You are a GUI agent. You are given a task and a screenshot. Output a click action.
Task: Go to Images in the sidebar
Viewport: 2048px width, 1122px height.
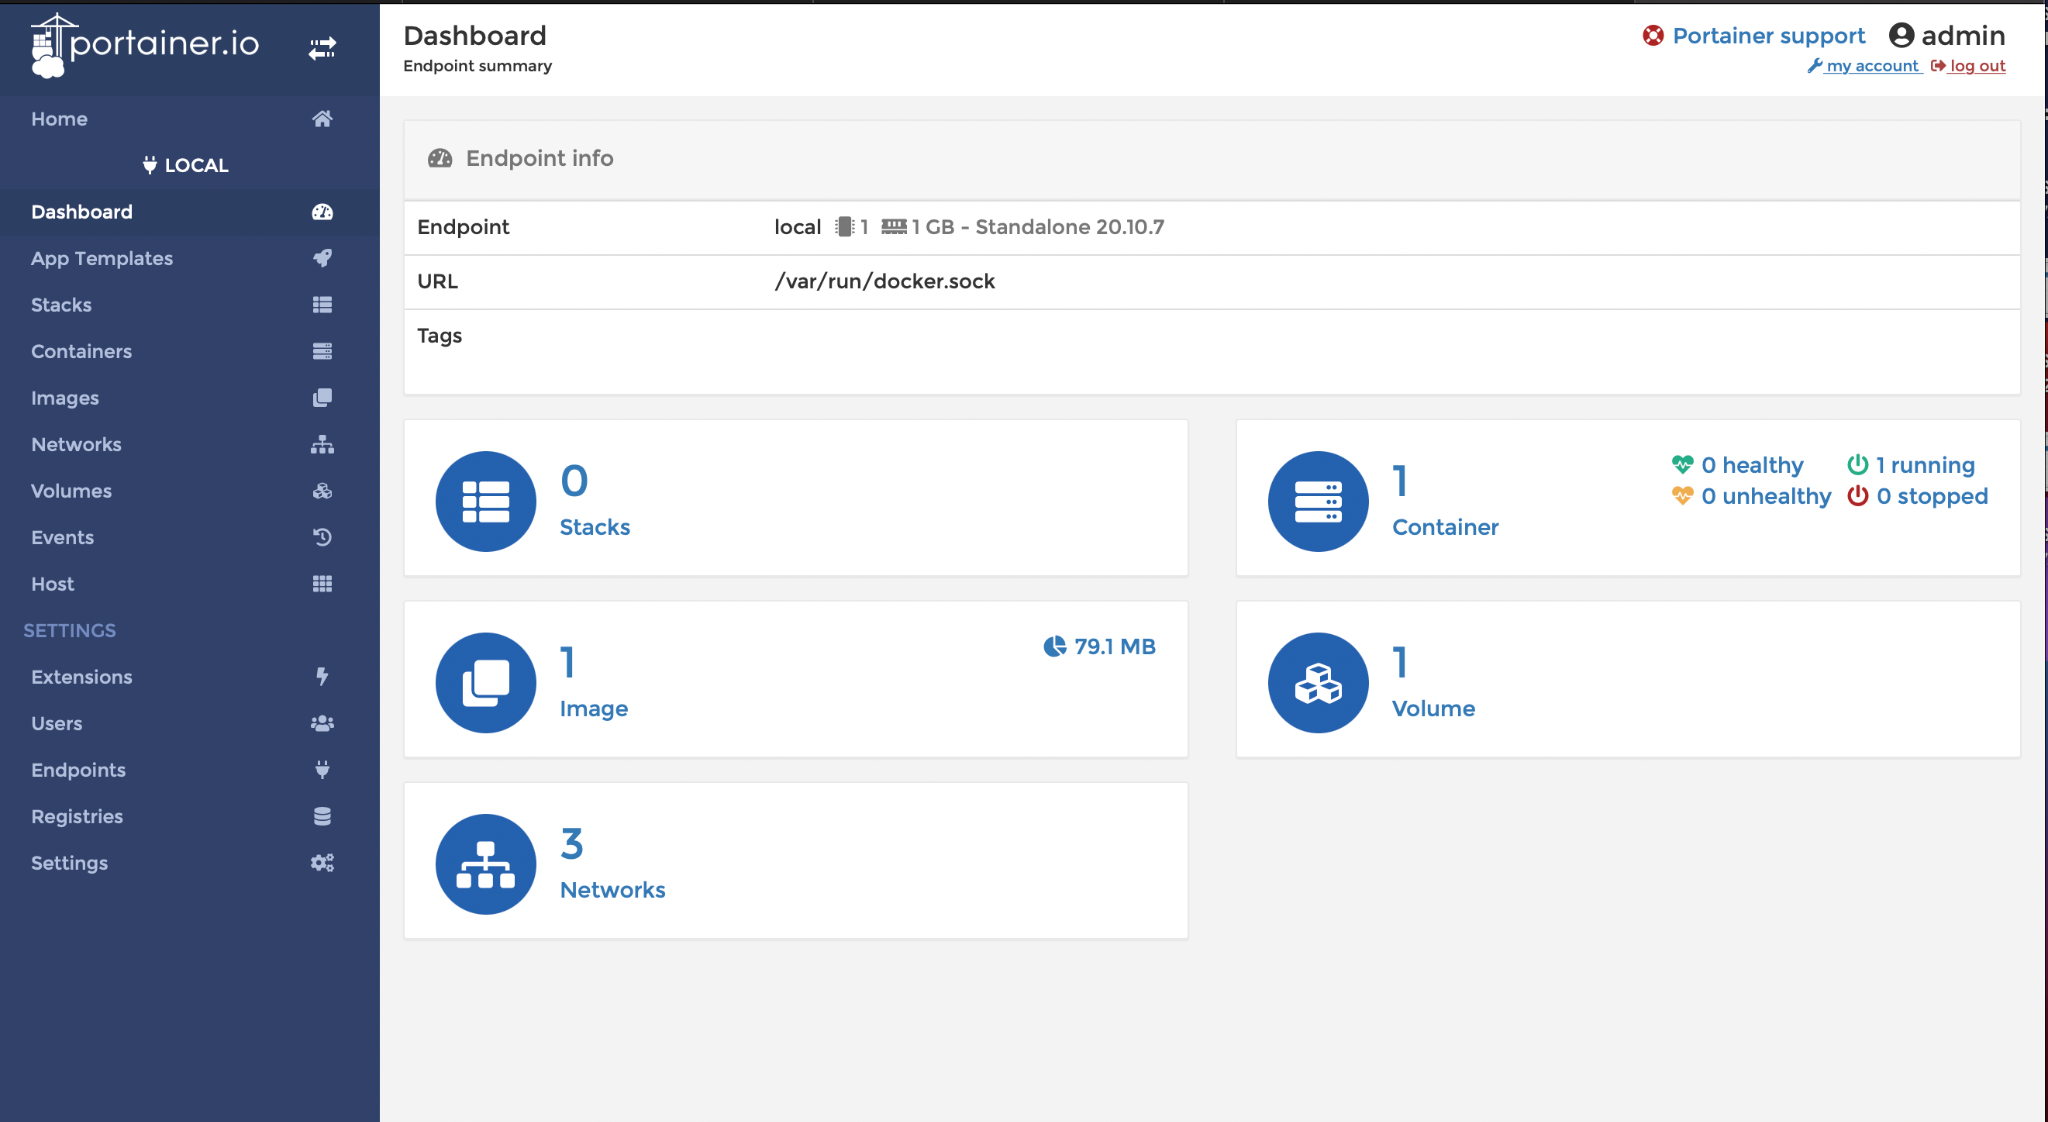[x=65, y=398]
